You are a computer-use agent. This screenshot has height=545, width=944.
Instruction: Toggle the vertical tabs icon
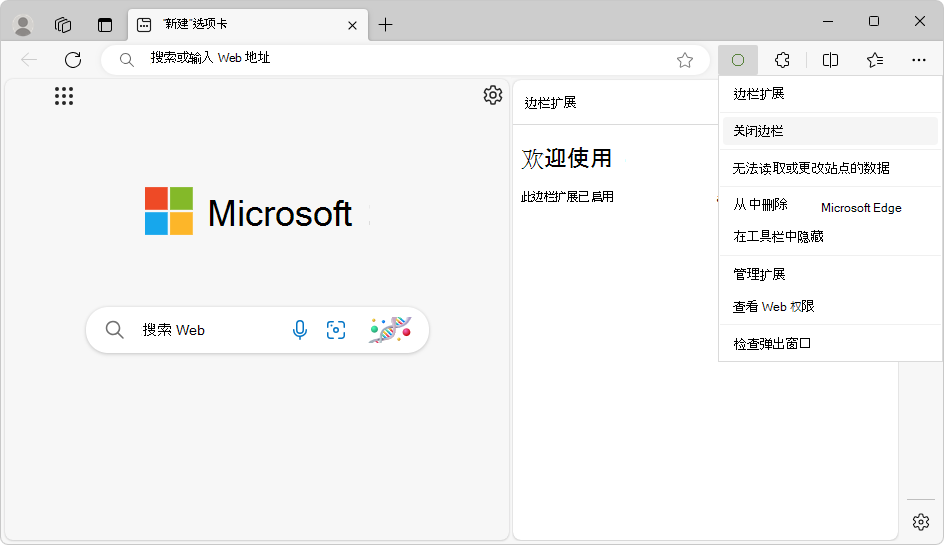click(x=105, y=25)
